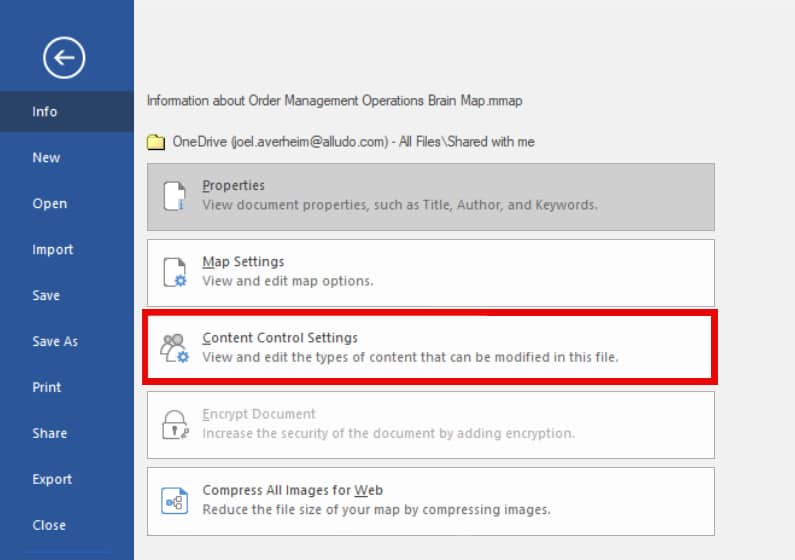This screenshot has height=560, width=795.
Task: Click Save in the sidebar
Action: (x=46, y=296)
